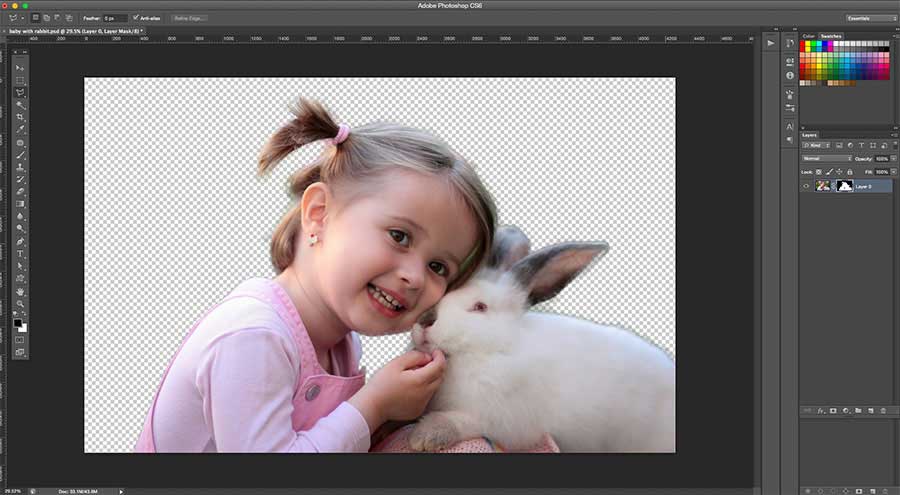The image size is (900, 495).
Task: Click the layer mask thumbnail of Layer 0
Action: coord(844,186)
